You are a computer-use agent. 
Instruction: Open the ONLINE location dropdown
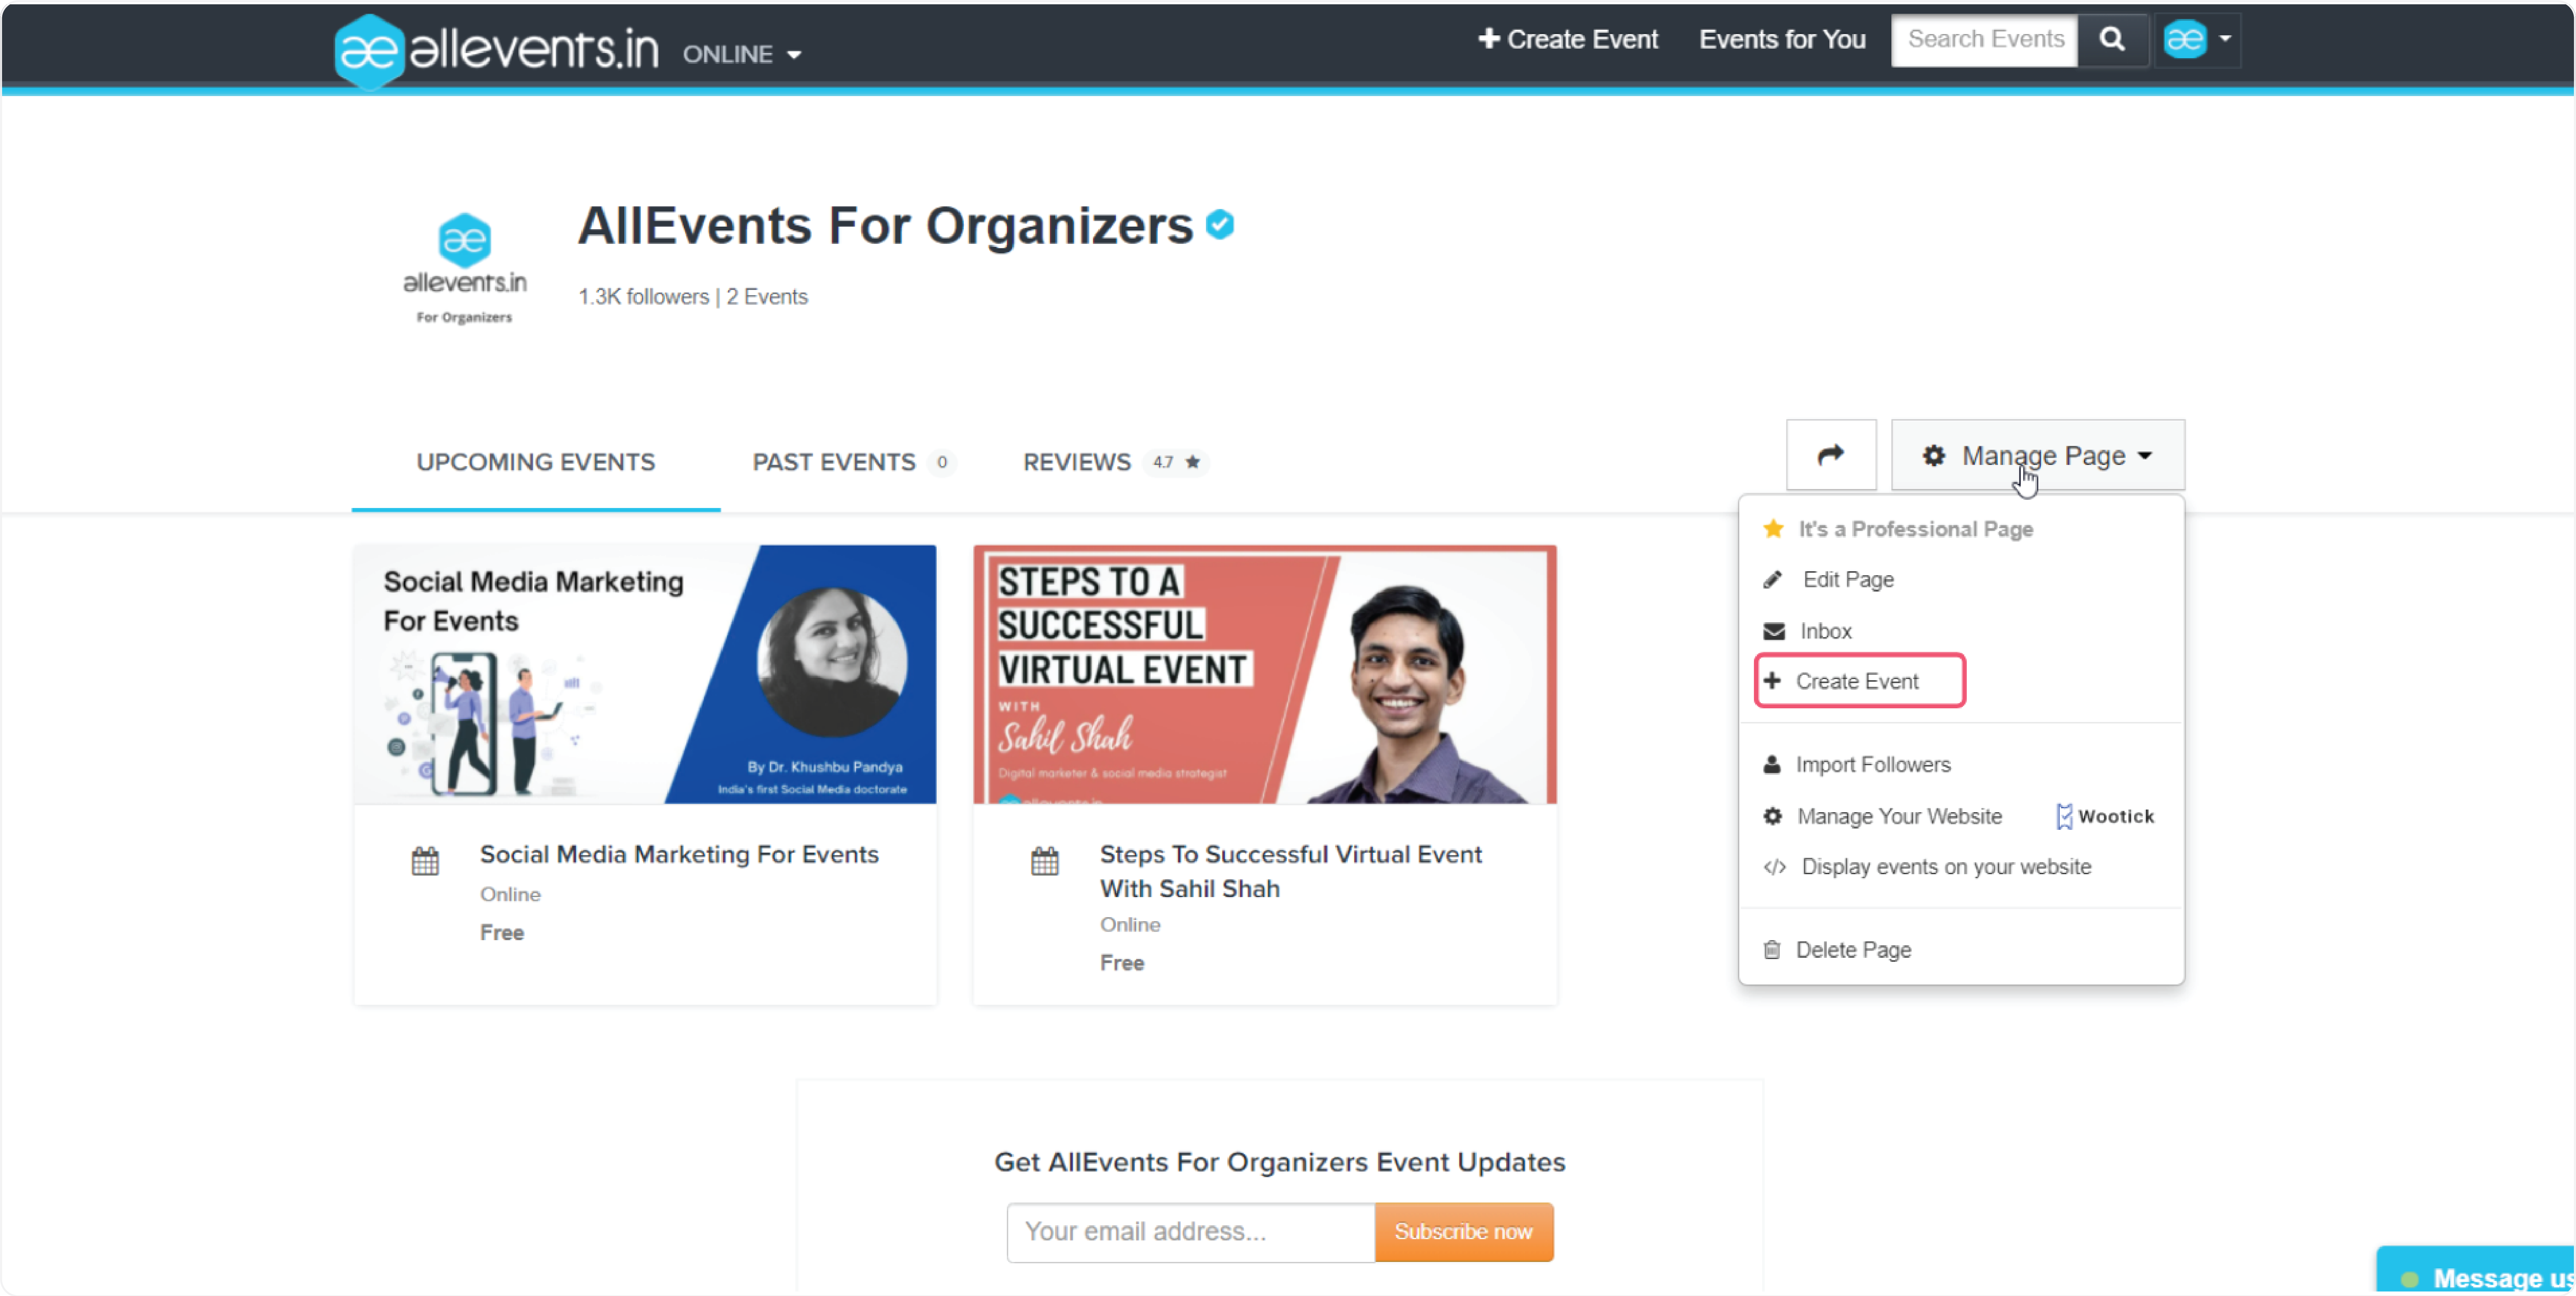coord(742,54)
